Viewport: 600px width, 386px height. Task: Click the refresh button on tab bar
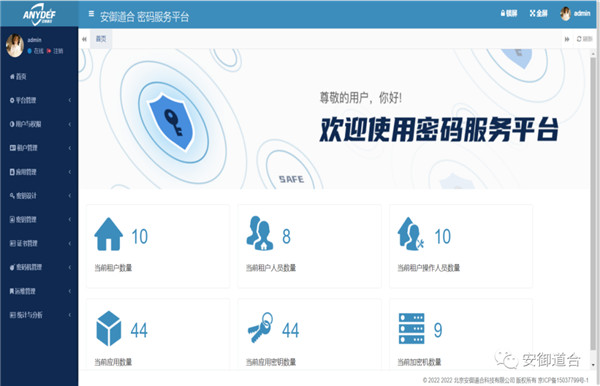[x=584, y=39]
